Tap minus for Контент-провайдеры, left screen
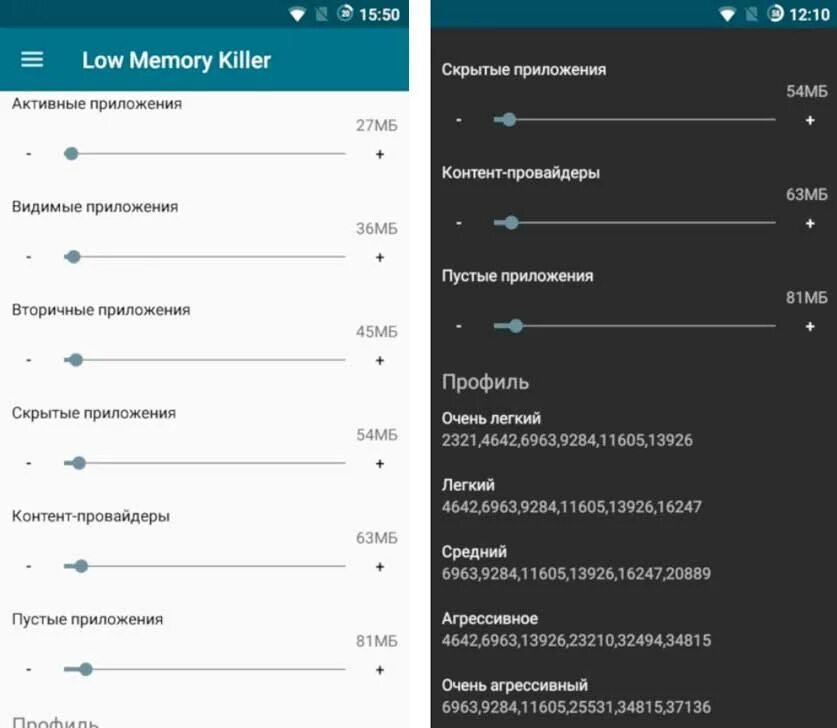 click(x=29, y=566)
